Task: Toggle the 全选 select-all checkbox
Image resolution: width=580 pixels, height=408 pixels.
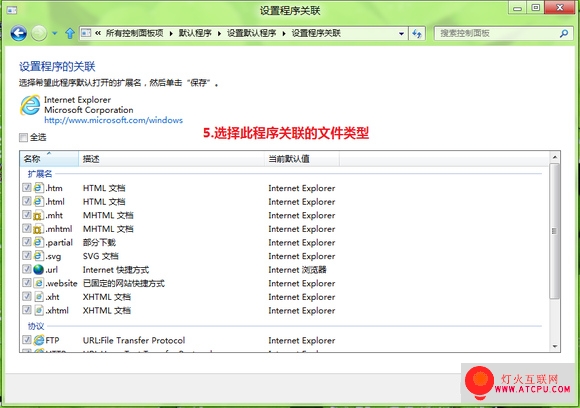Action: tap(23, 138)
